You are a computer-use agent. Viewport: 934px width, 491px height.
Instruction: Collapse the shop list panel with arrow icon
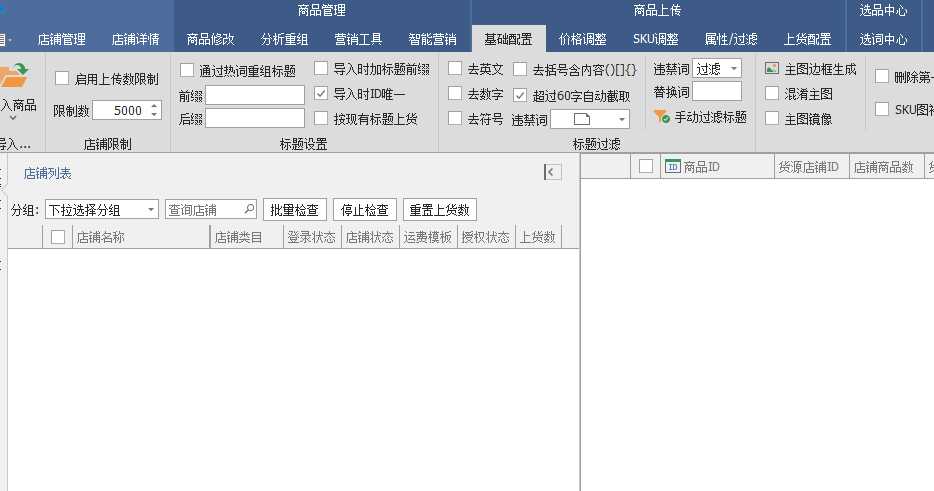(x=552, y=172)
